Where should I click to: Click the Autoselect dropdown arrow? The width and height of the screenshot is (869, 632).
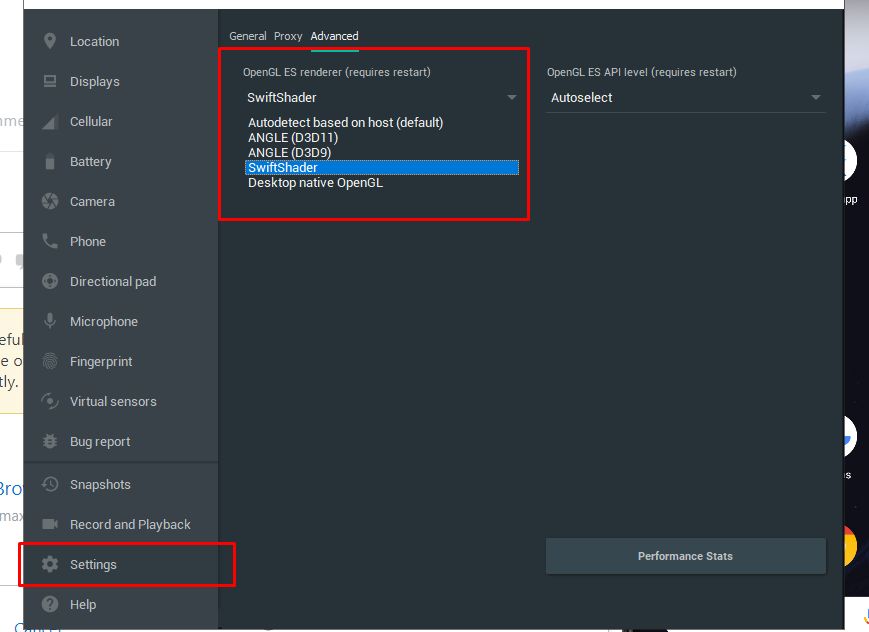click(x=816, y=98)
